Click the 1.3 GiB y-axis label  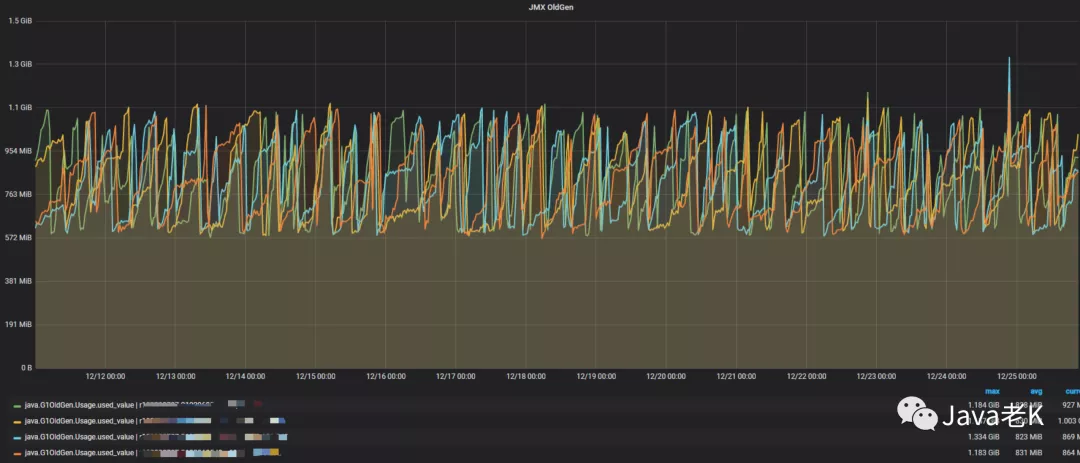19,64
